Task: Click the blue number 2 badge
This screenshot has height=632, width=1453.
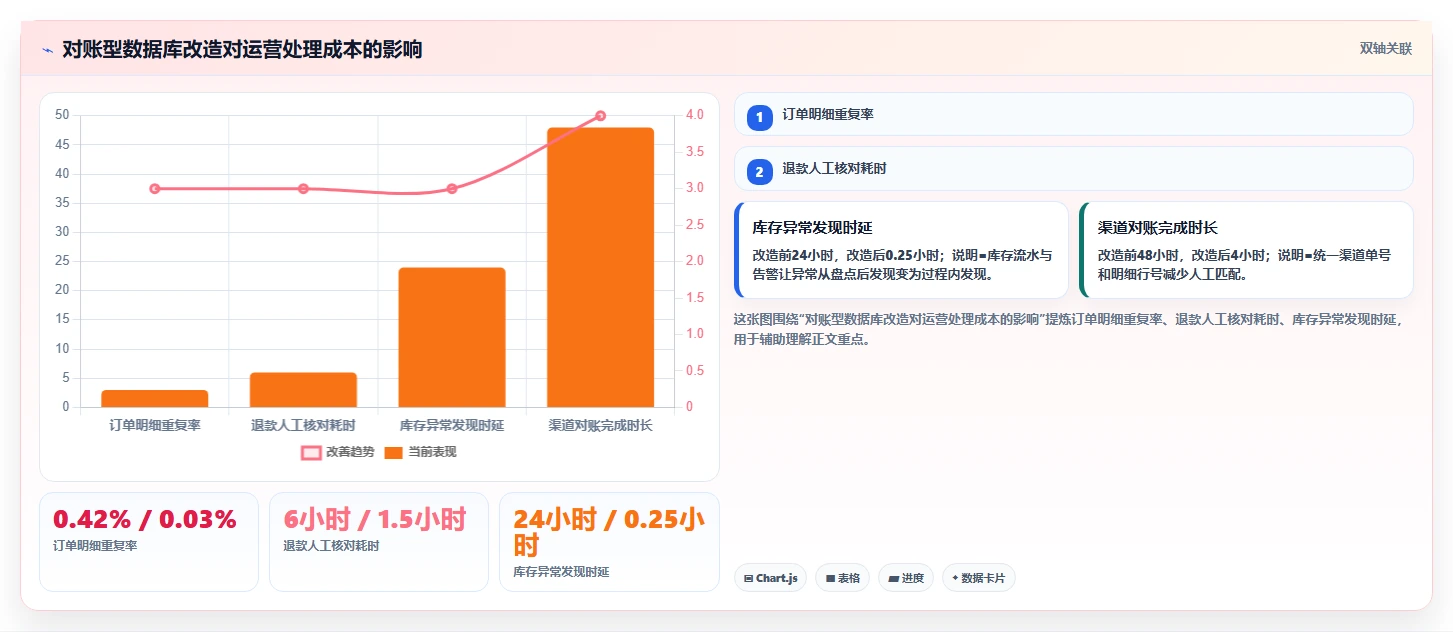Action: [x=759, y=172]
